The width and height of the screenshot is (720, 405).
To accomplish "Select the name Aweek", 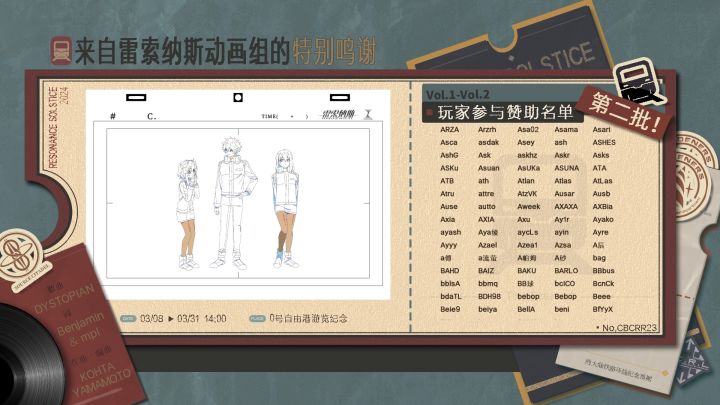I will (529, 207).
